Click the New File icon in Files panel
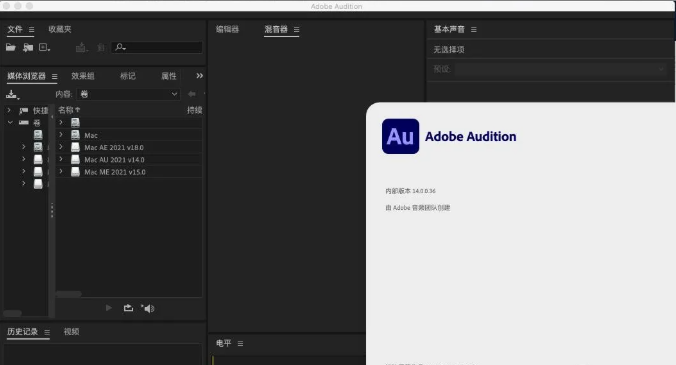The image size is (676, 365). (x=44, y=47)
